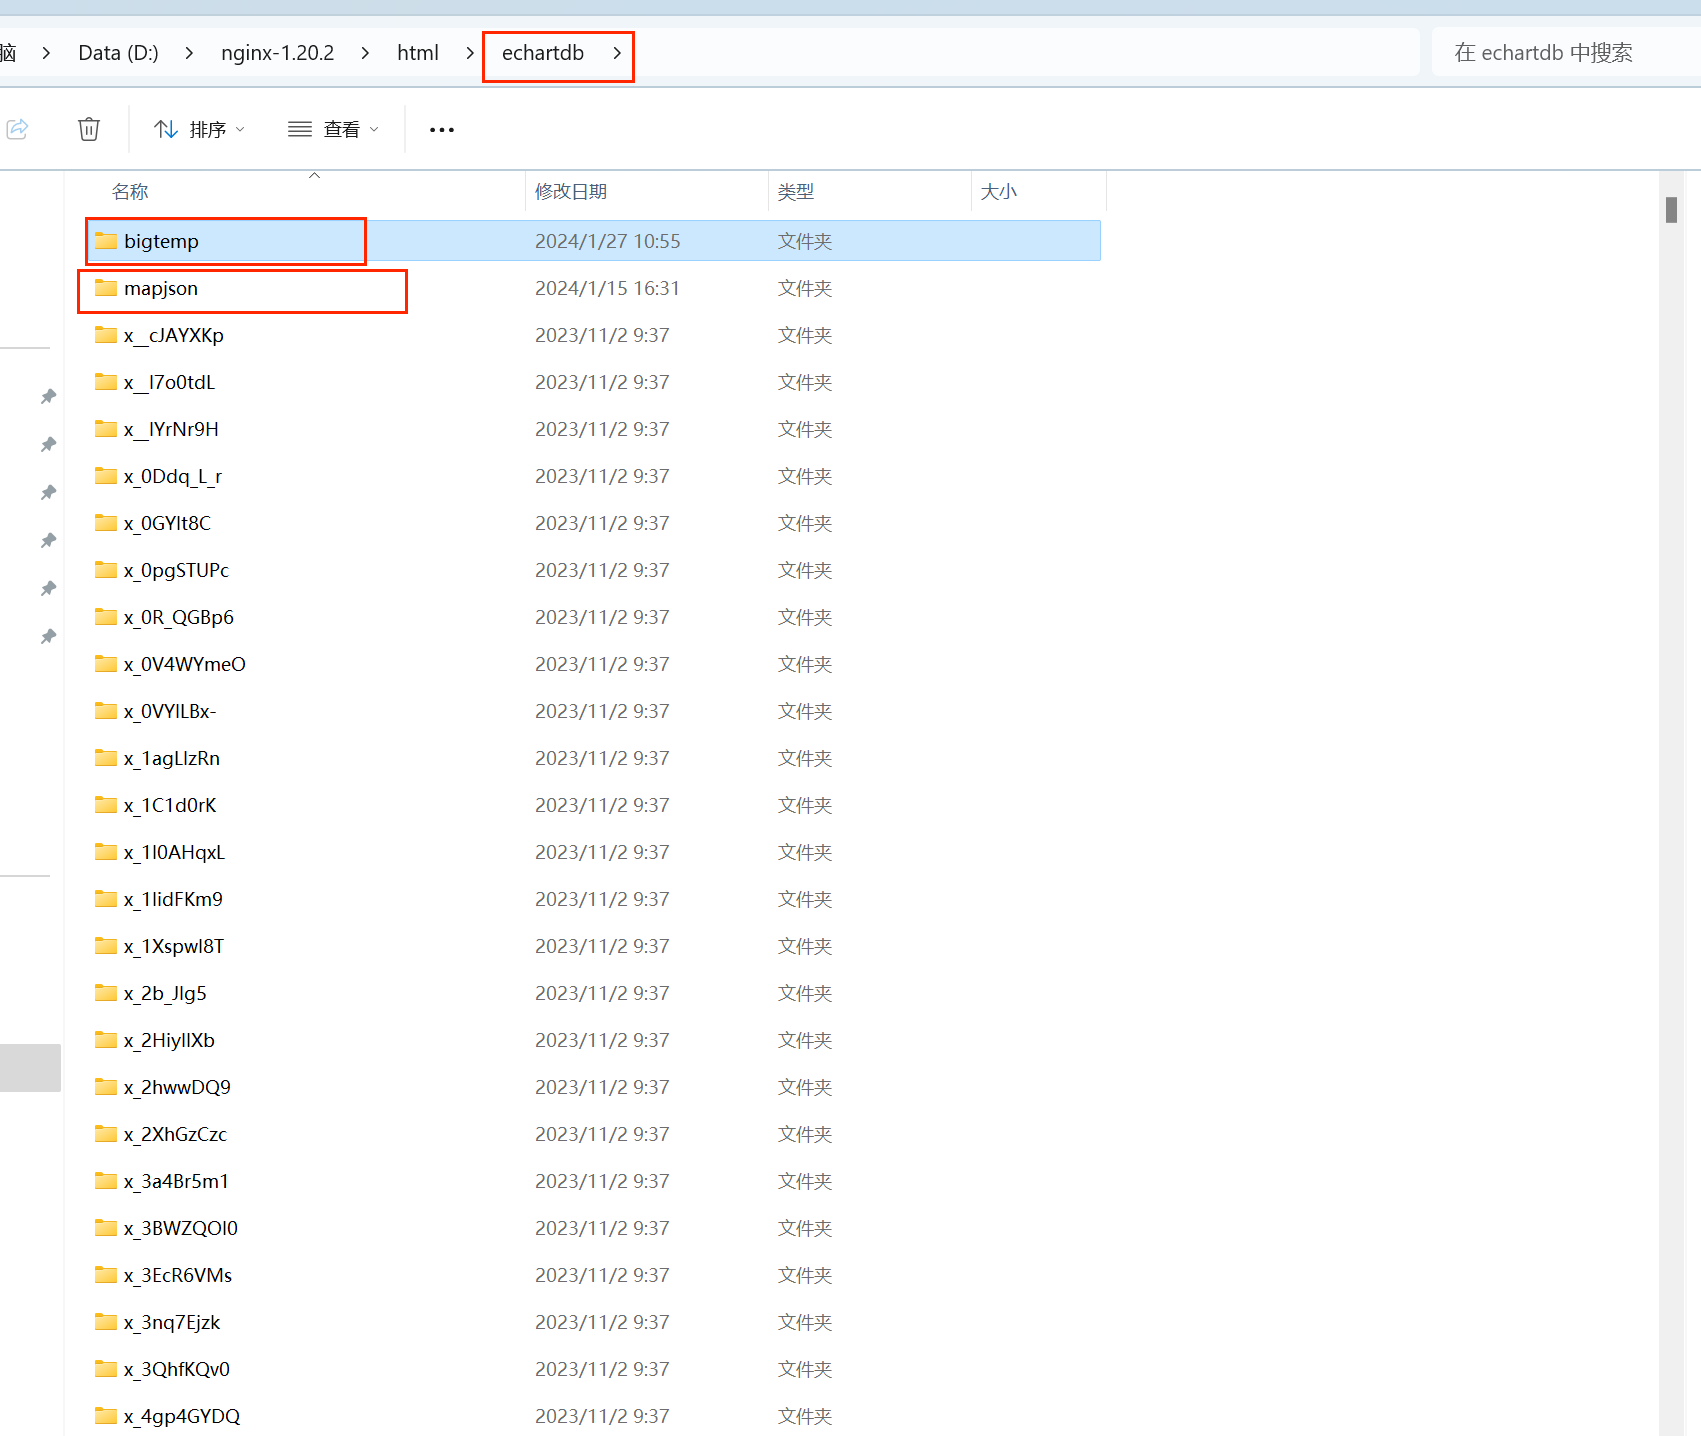This screenshot has height=1436, width=1701.
Task: Select the x_1agLlzRn folder icon
Action: tap(106, 758)
